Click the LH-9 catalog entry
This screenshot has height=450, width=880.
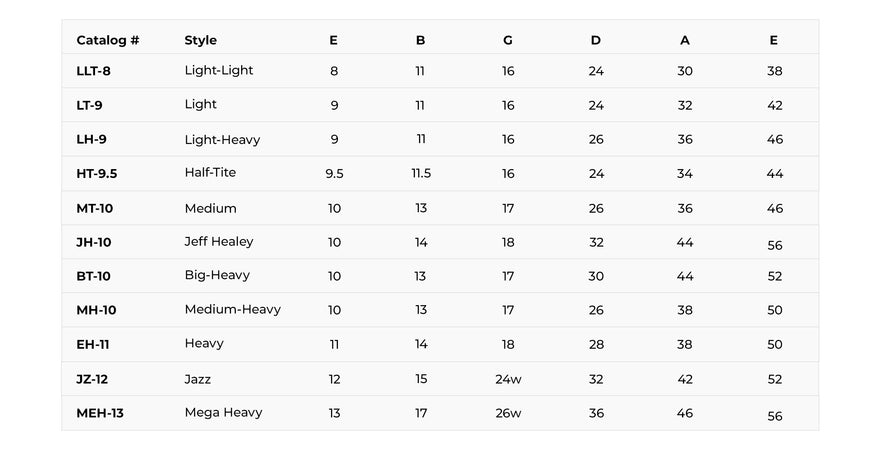click(x=91, y=139)
